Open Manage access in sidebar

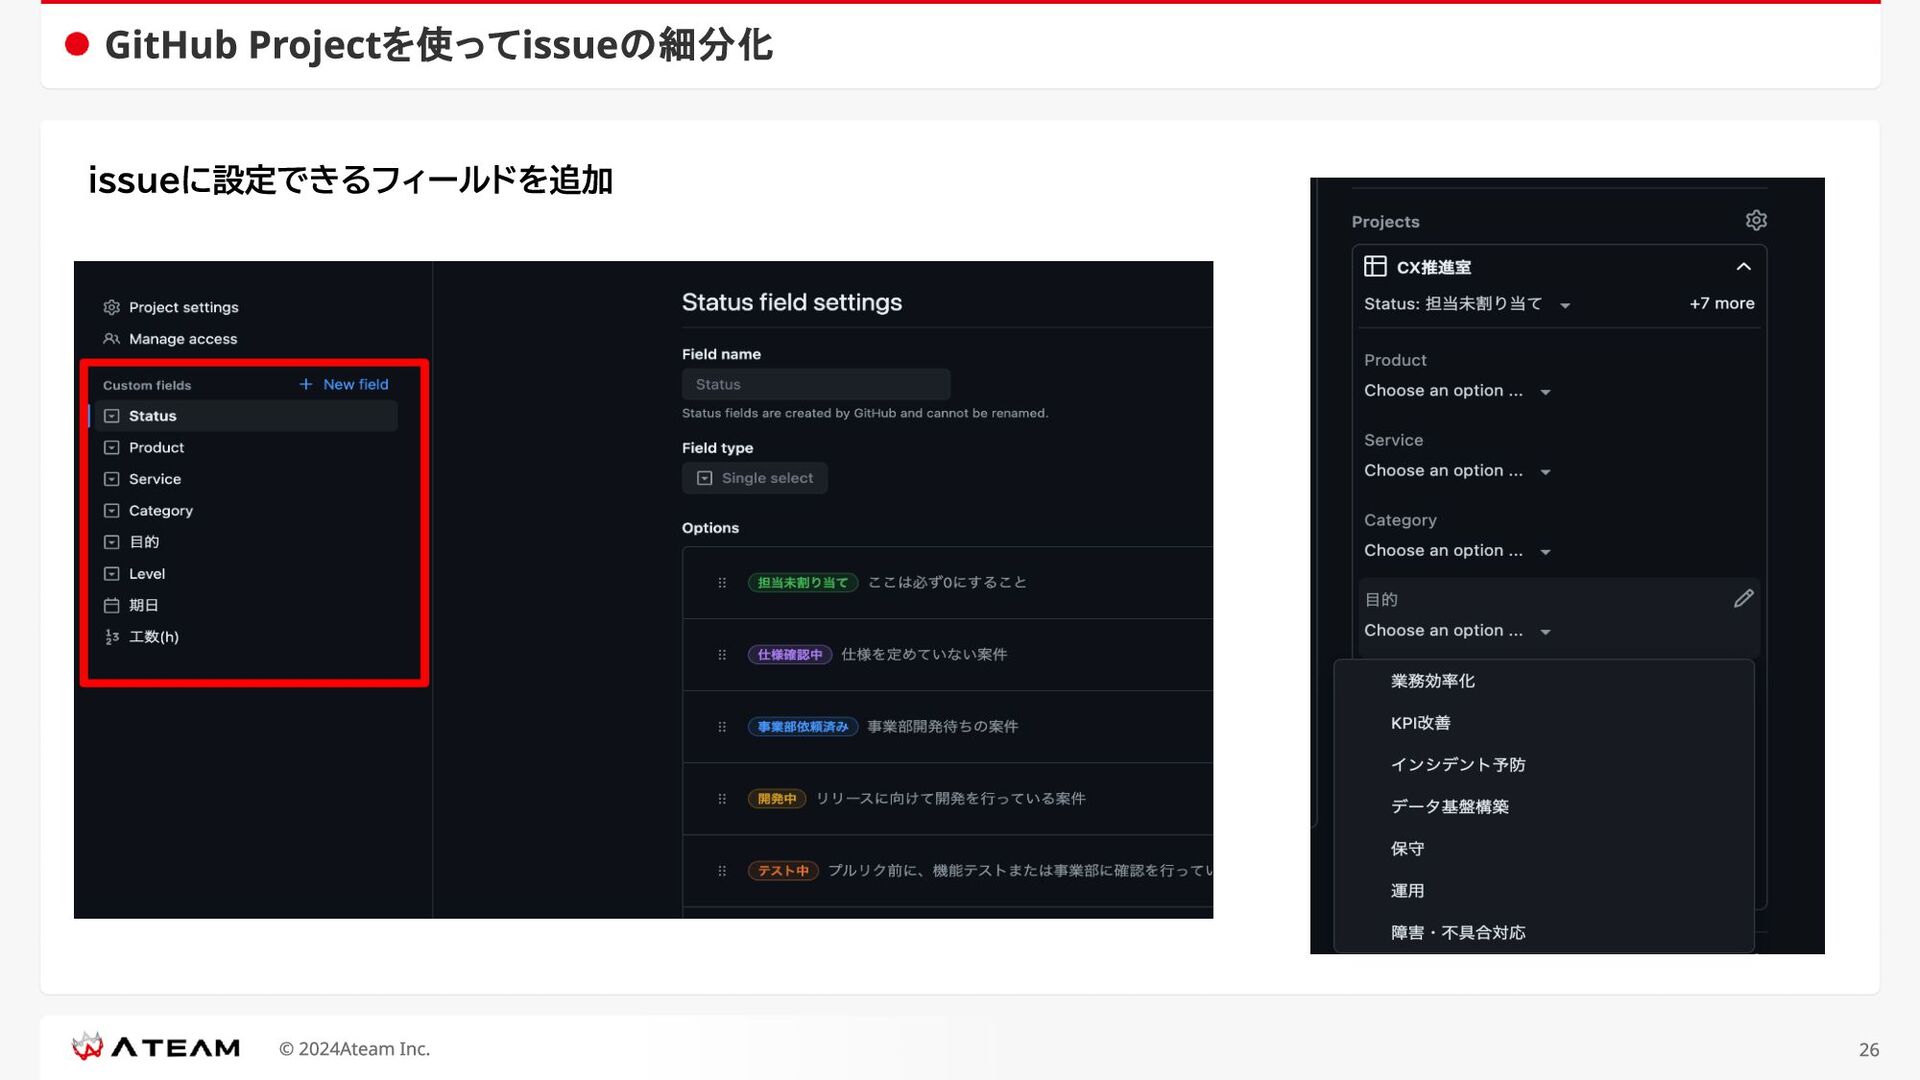click(x=171, y=339)
